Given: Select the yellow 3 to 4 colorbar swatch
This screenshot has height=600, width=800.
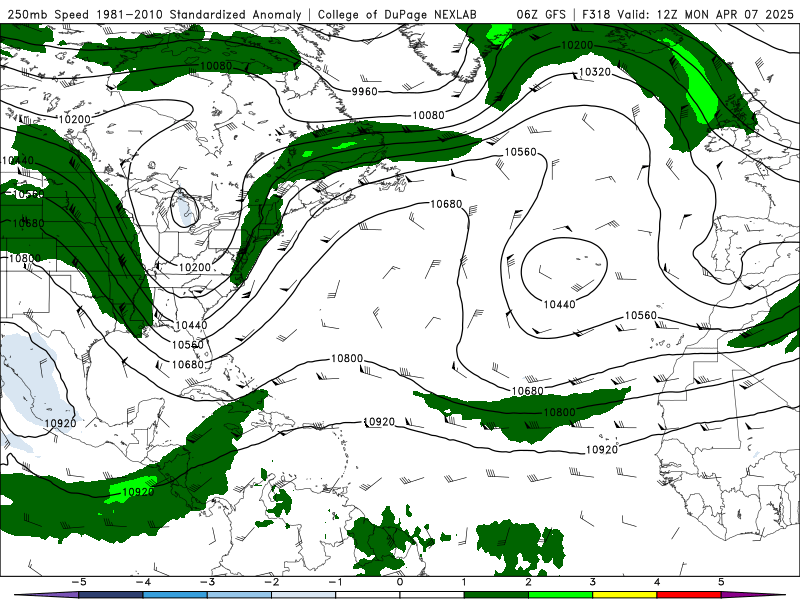Looking at the screenshot, I should (625, 595).
